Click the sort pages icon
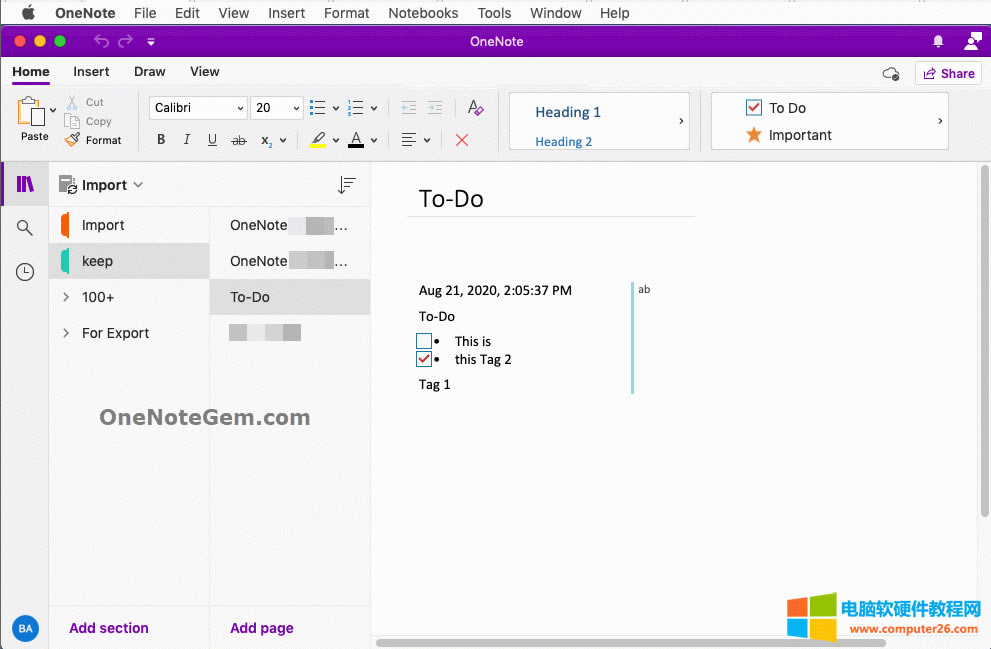991x649 pixels. (x=346, y=185)
